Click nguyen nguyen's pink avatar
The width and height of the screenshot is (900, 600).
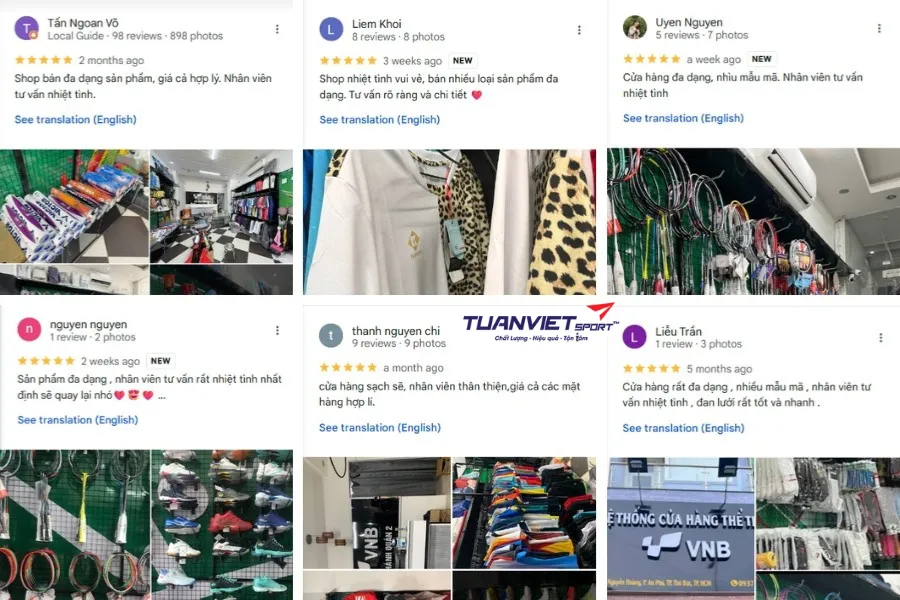29,330
